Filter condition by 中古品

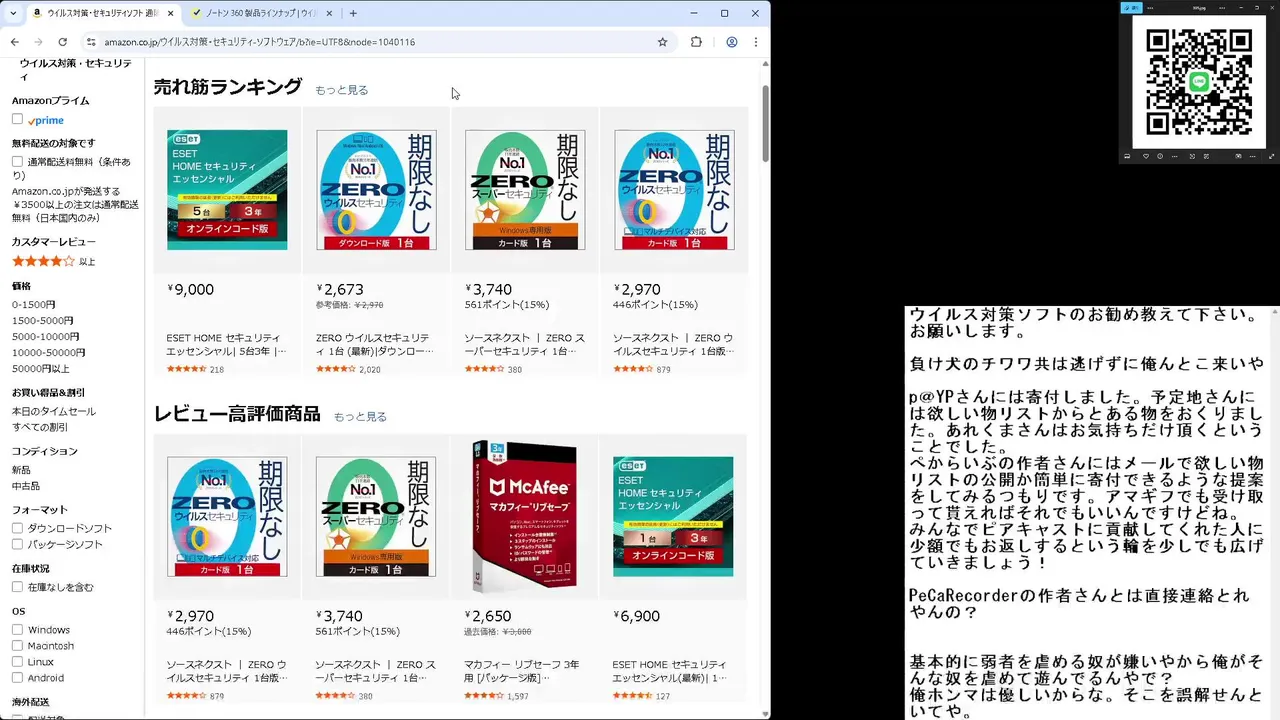click(26, 486)
